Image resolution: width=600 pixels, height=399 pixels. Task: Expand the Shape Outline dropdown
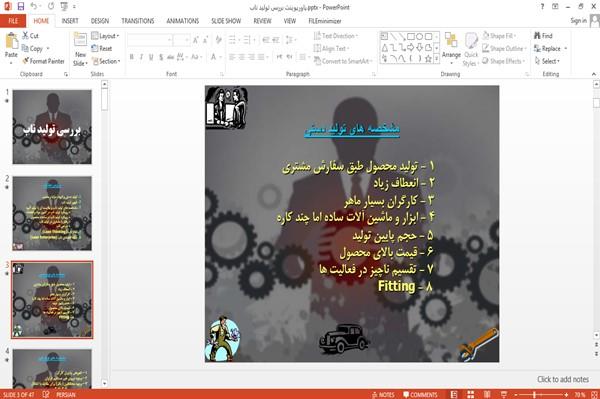click(504, 49)
